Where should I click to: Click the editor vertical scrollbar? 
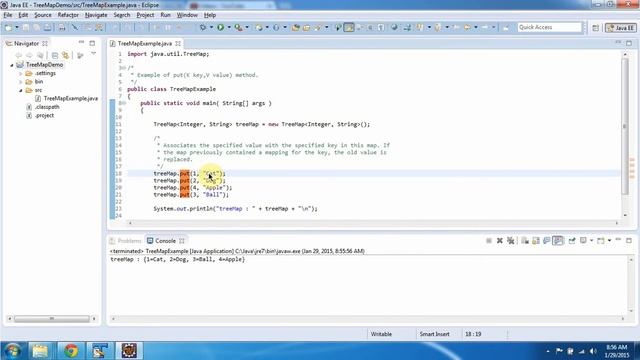pyautogui.click(x=624, y=126)
